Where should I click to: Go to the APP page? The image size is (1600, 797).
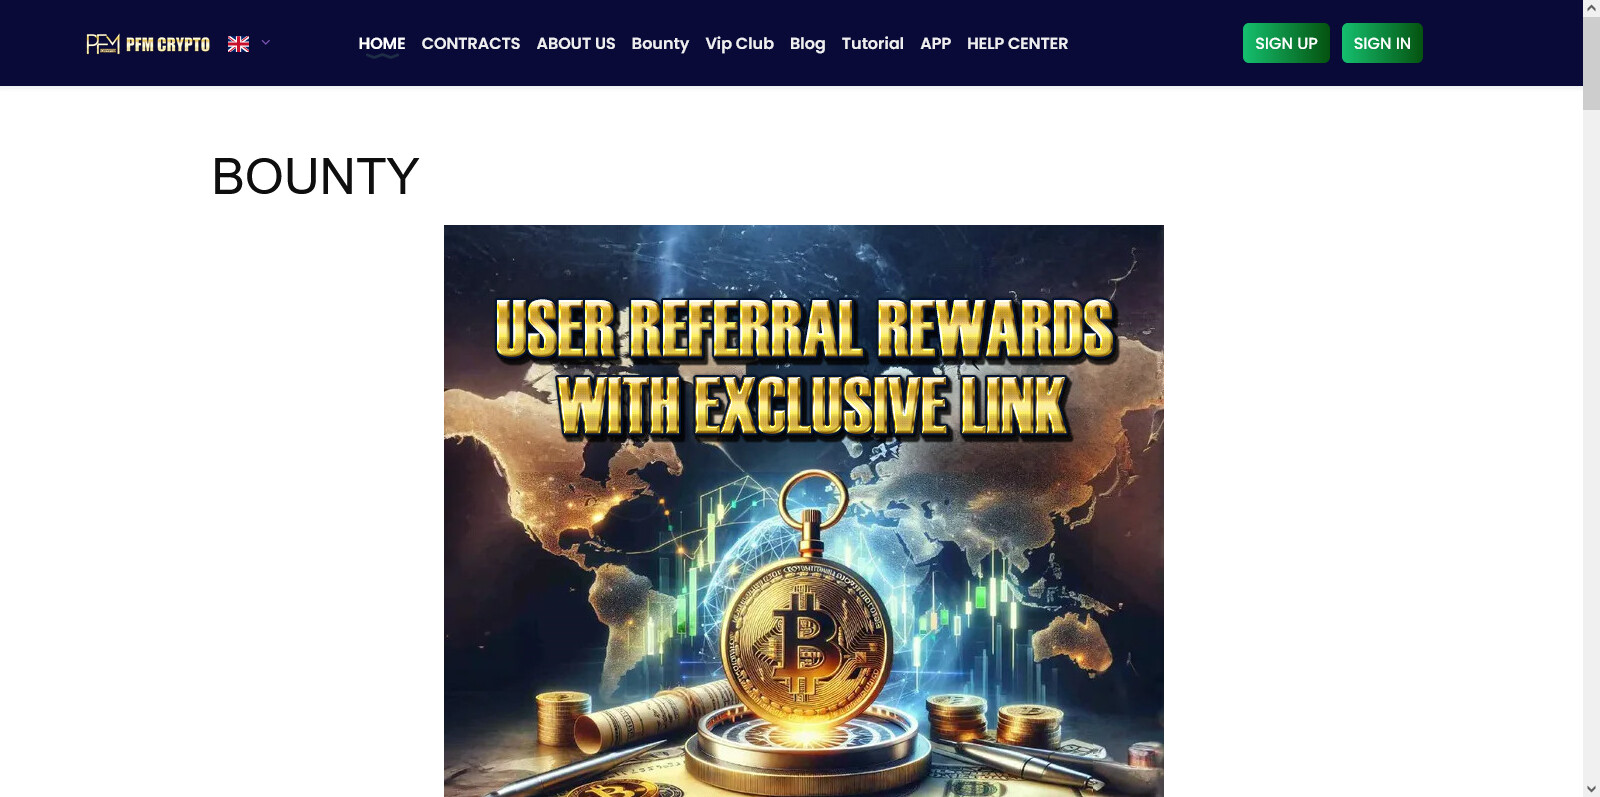(935, 43)
